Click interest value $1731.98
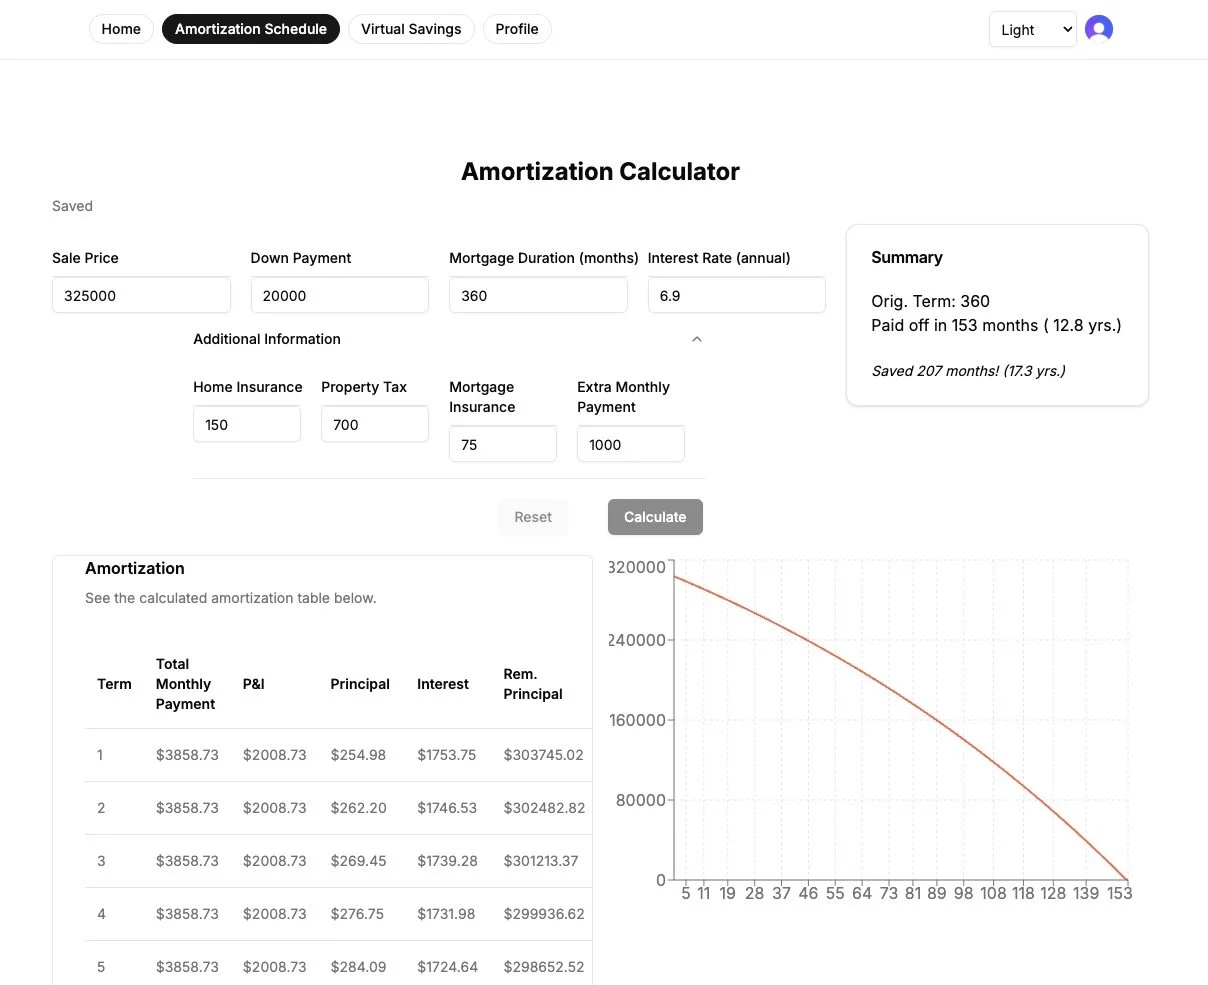Screen dimensions: 1208x985 [446, 914]
